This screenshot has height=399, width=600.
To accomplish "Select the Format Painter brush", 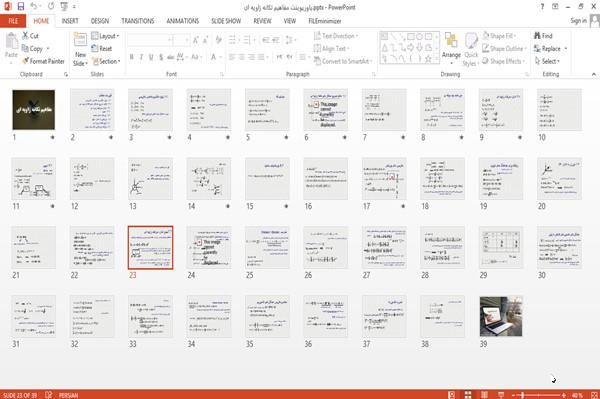I will [x=25, y=61].
